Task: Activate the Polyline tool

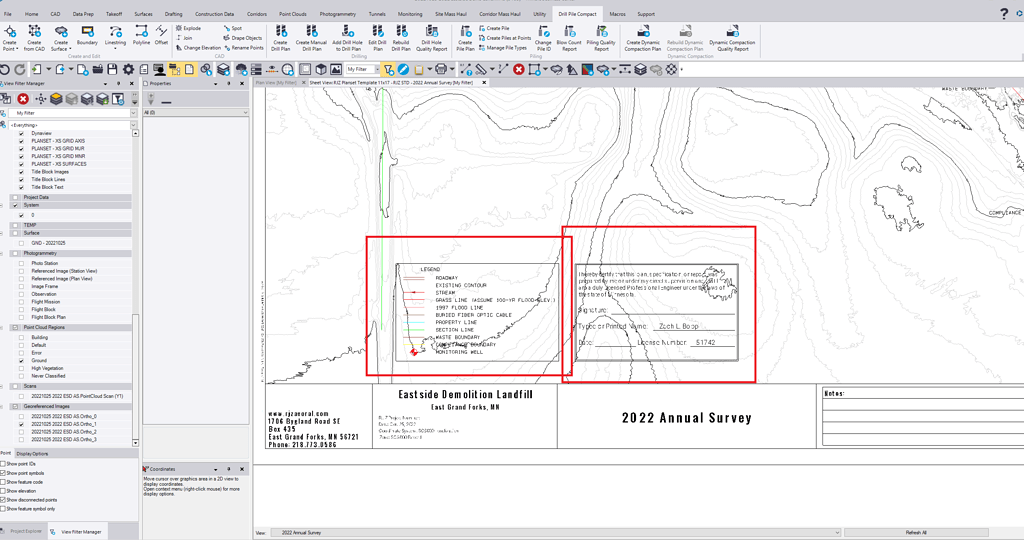Action: click(x=141, y=35)
